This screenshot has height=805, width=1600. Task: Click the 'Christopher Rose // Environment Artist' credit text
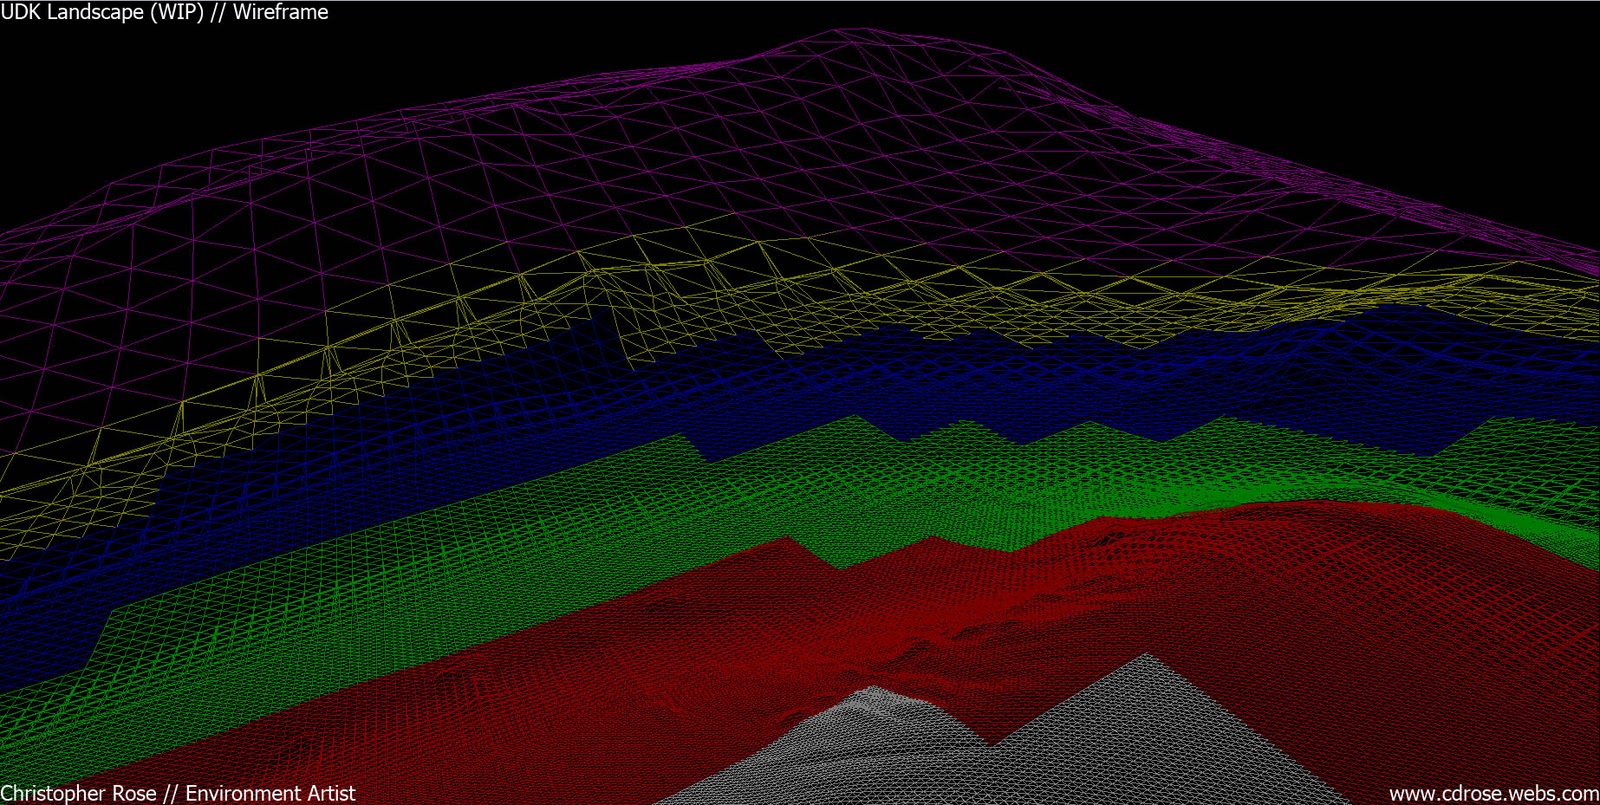178,793
